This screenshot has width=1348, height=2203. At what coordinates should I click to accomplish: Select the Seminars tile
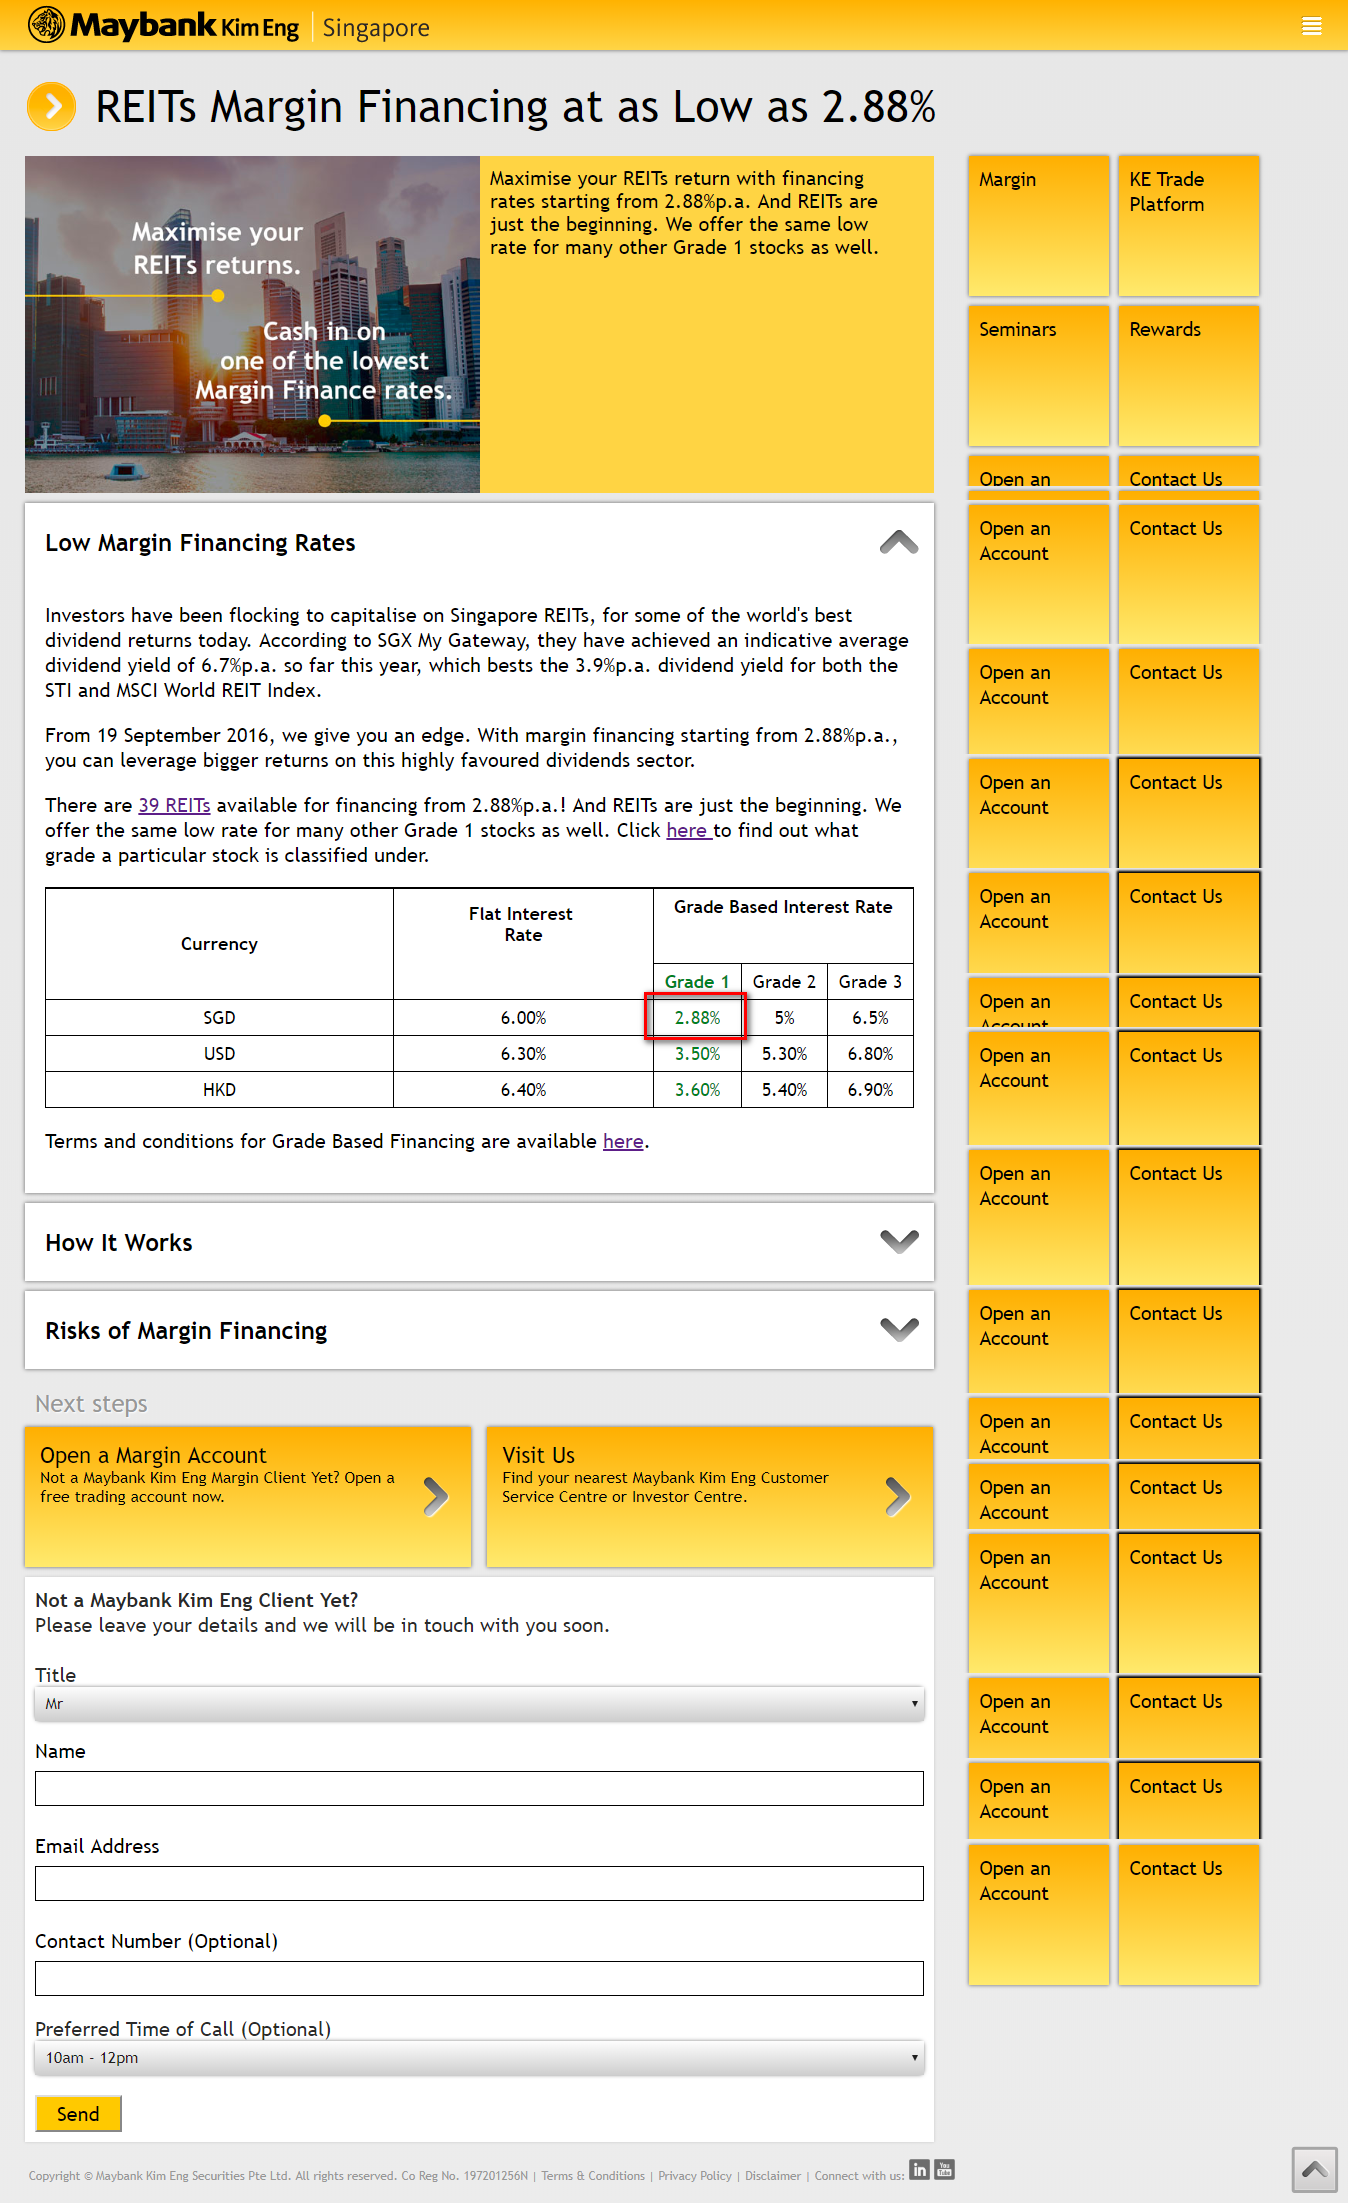pos(1038,375)
